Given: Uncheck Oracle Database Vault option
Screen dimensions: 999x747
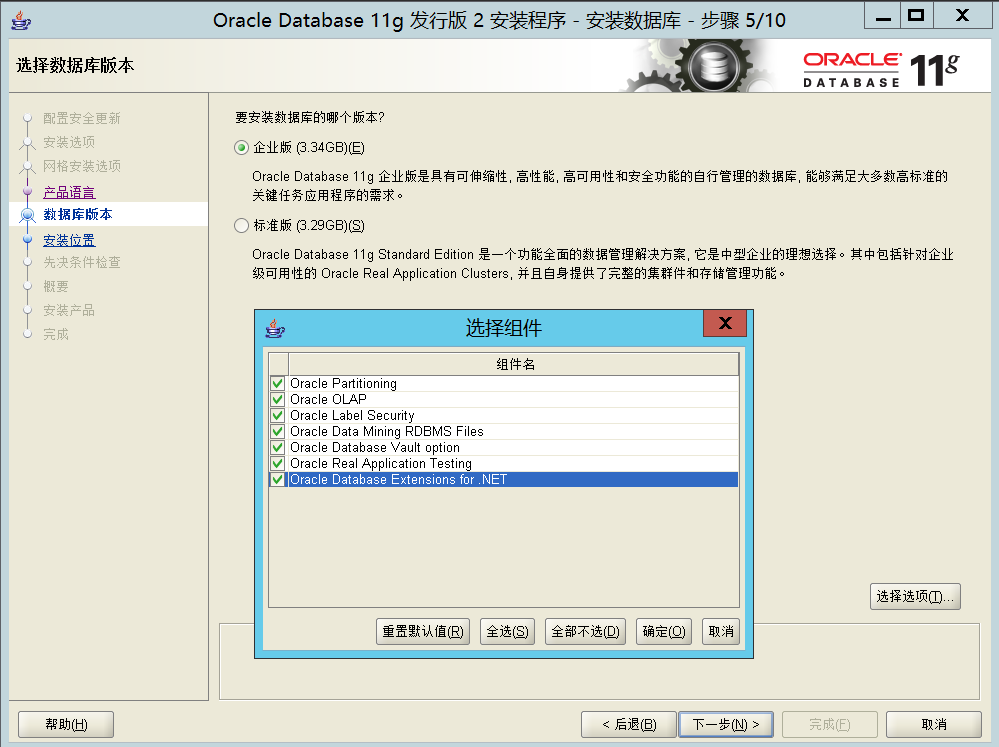Looking at the screenshot, I should (x=277, y=447).
